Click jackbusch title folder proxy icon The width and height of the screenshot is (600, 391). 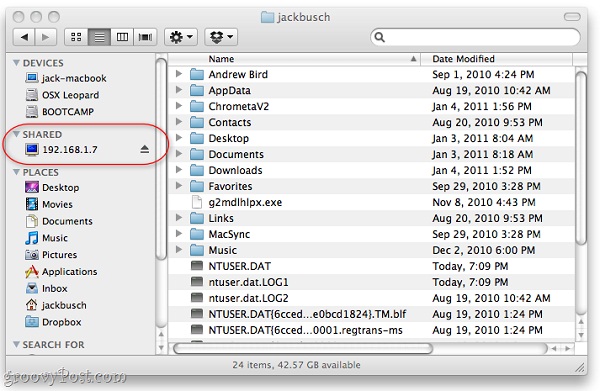(267, 17)
